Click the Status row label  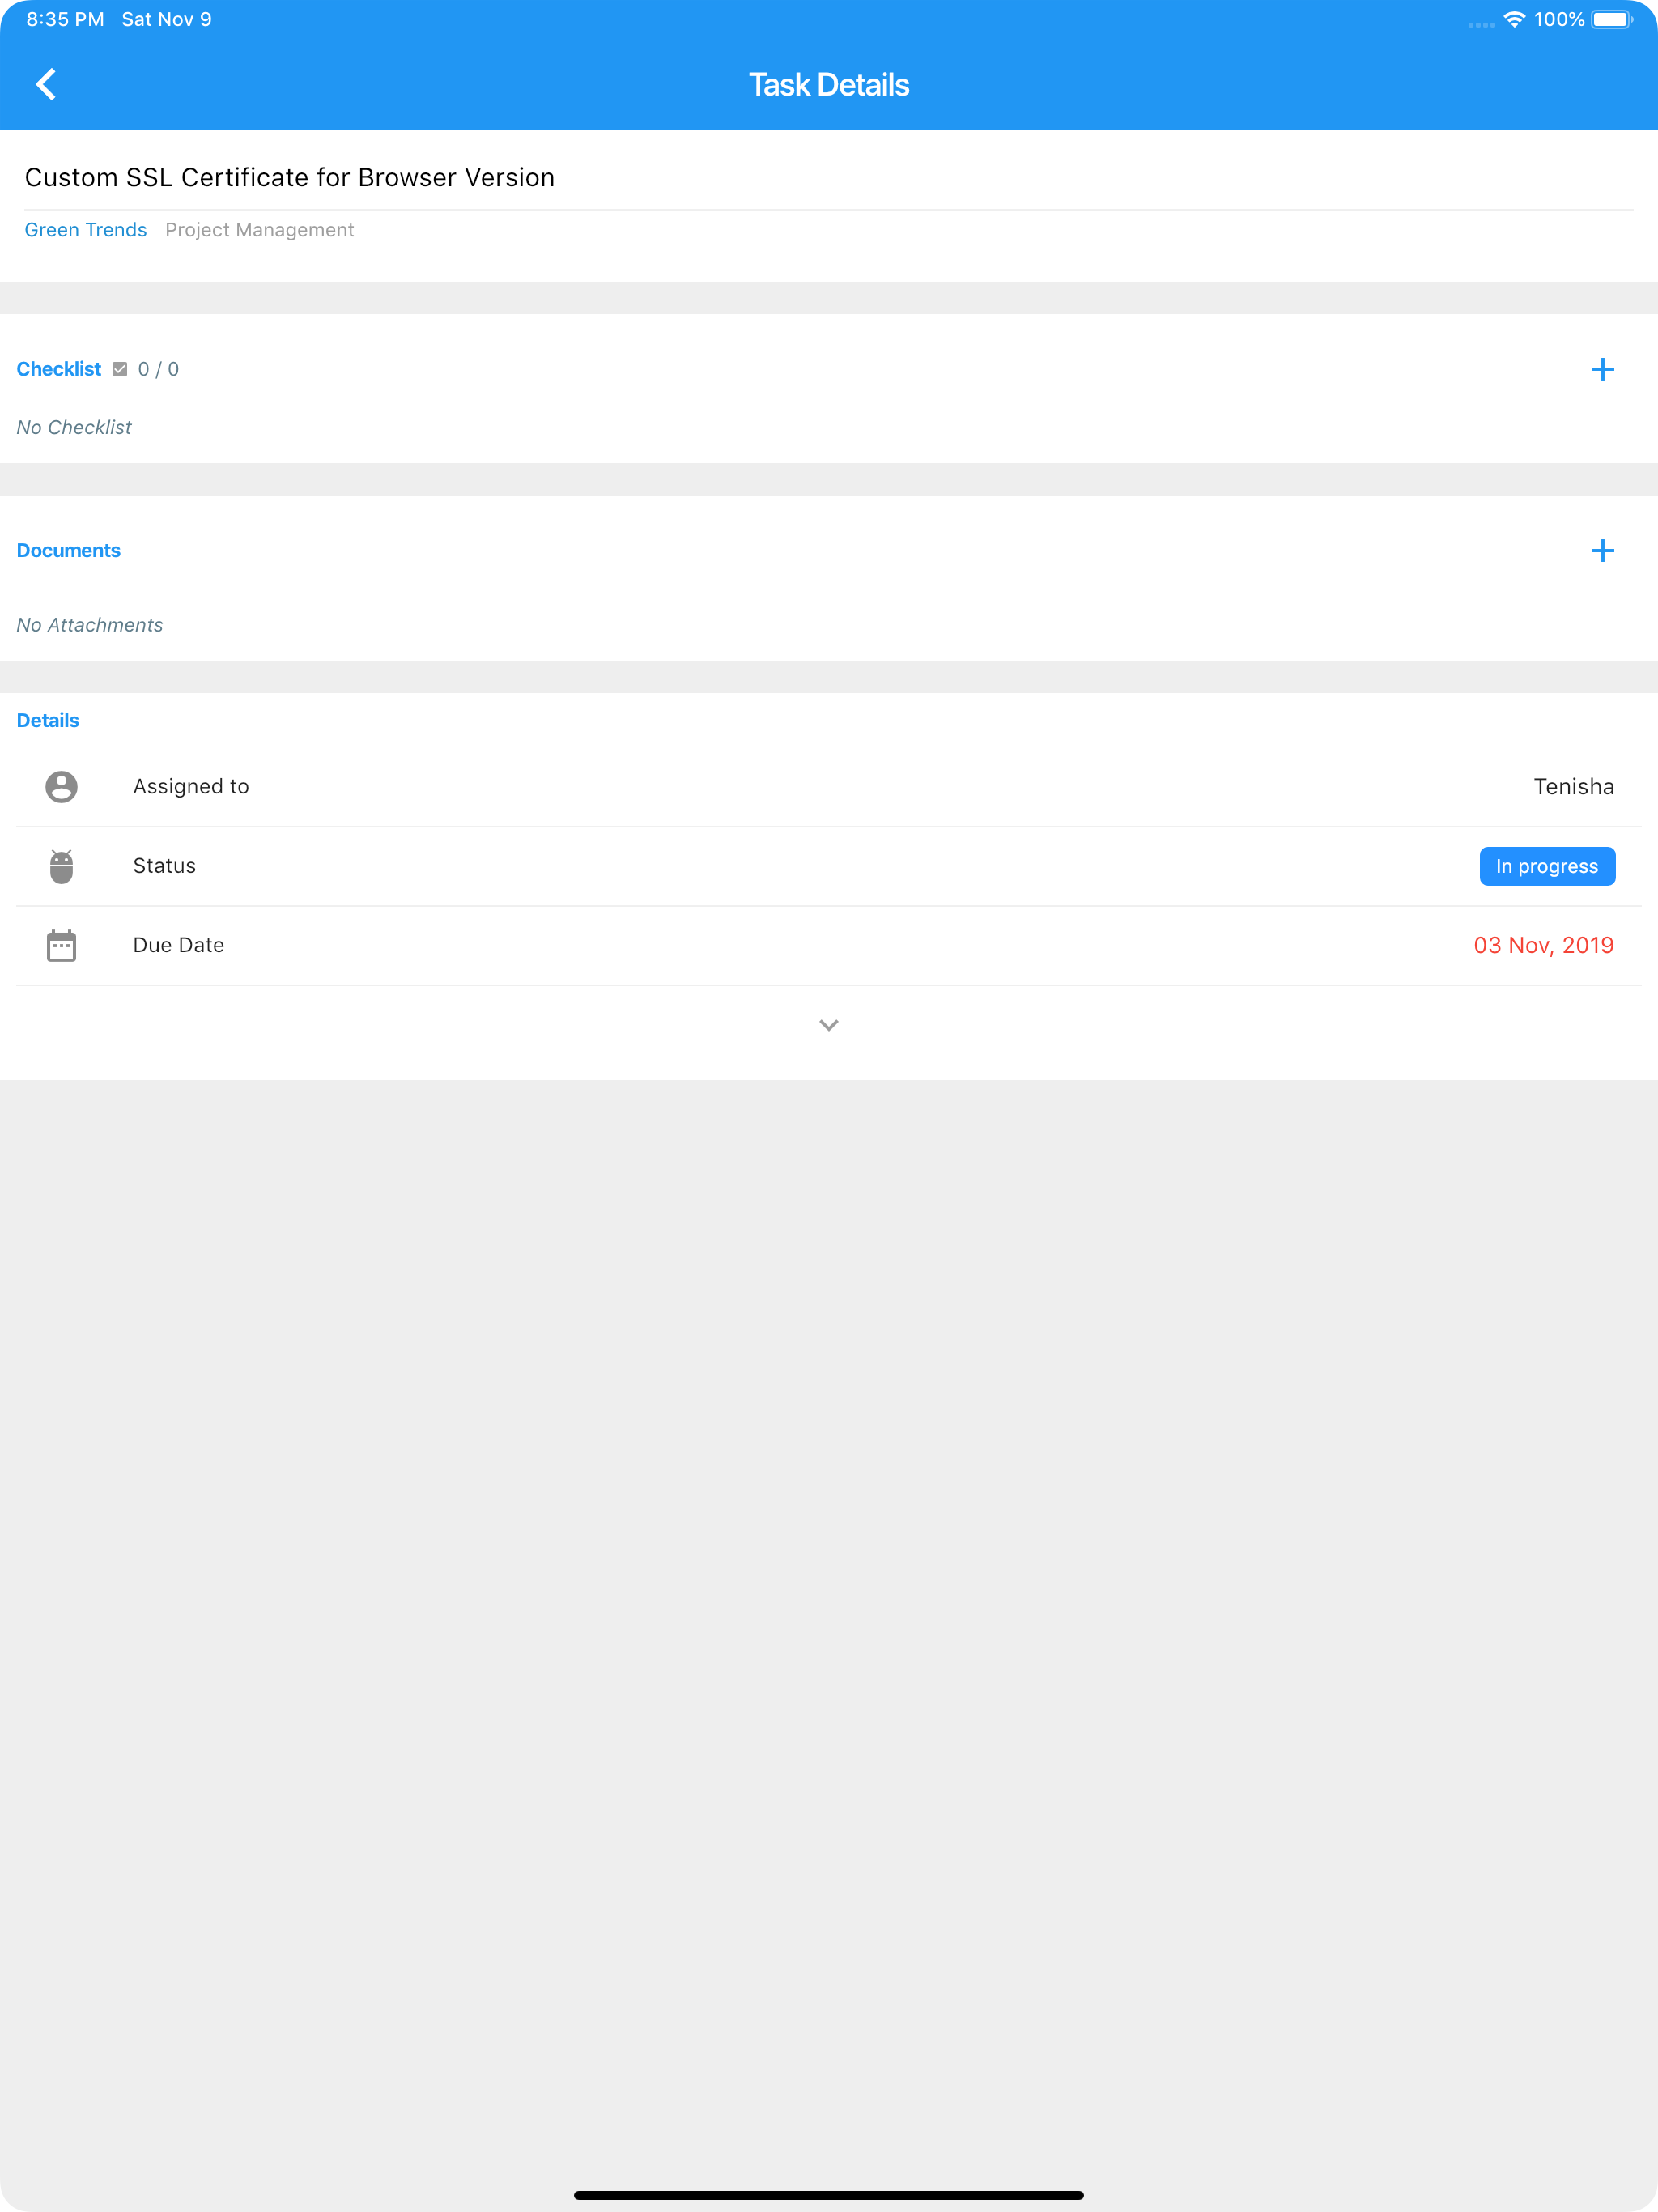pos(164,866)
